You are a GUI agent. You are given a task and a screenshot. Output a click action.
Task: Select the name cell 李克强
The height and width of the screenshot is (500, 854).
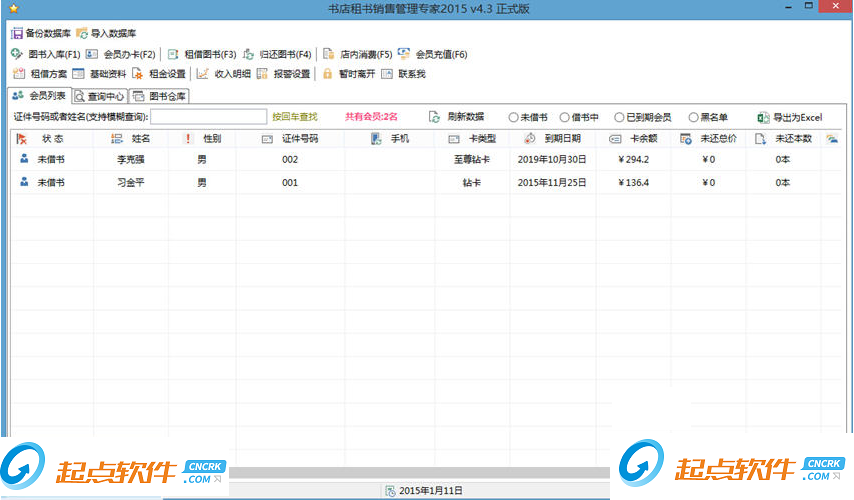[x=131, y=160]
